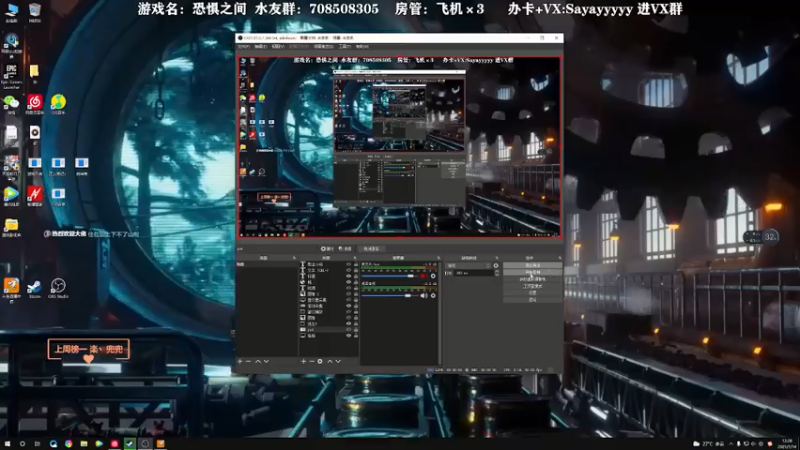Click the 退出 exit button in Controls
This screenshot has width=800, height=450.
(x=533, y=299)
